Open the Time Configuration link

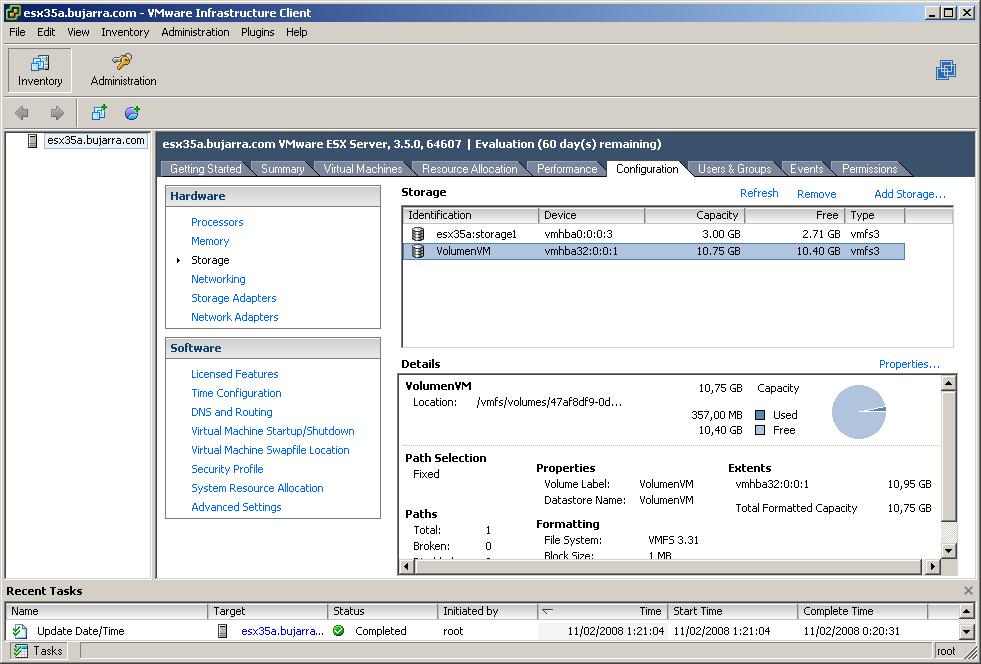tap(236, 393)
